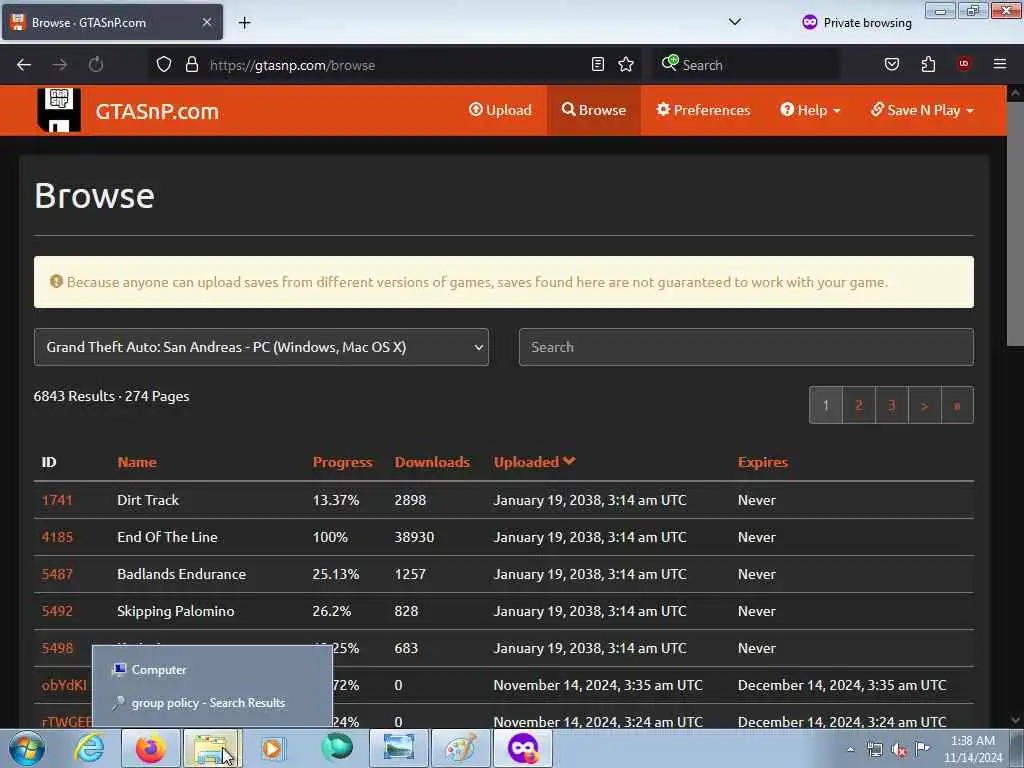
Task: Click the Dirt Track save name
Action: [x=148, y=500]
